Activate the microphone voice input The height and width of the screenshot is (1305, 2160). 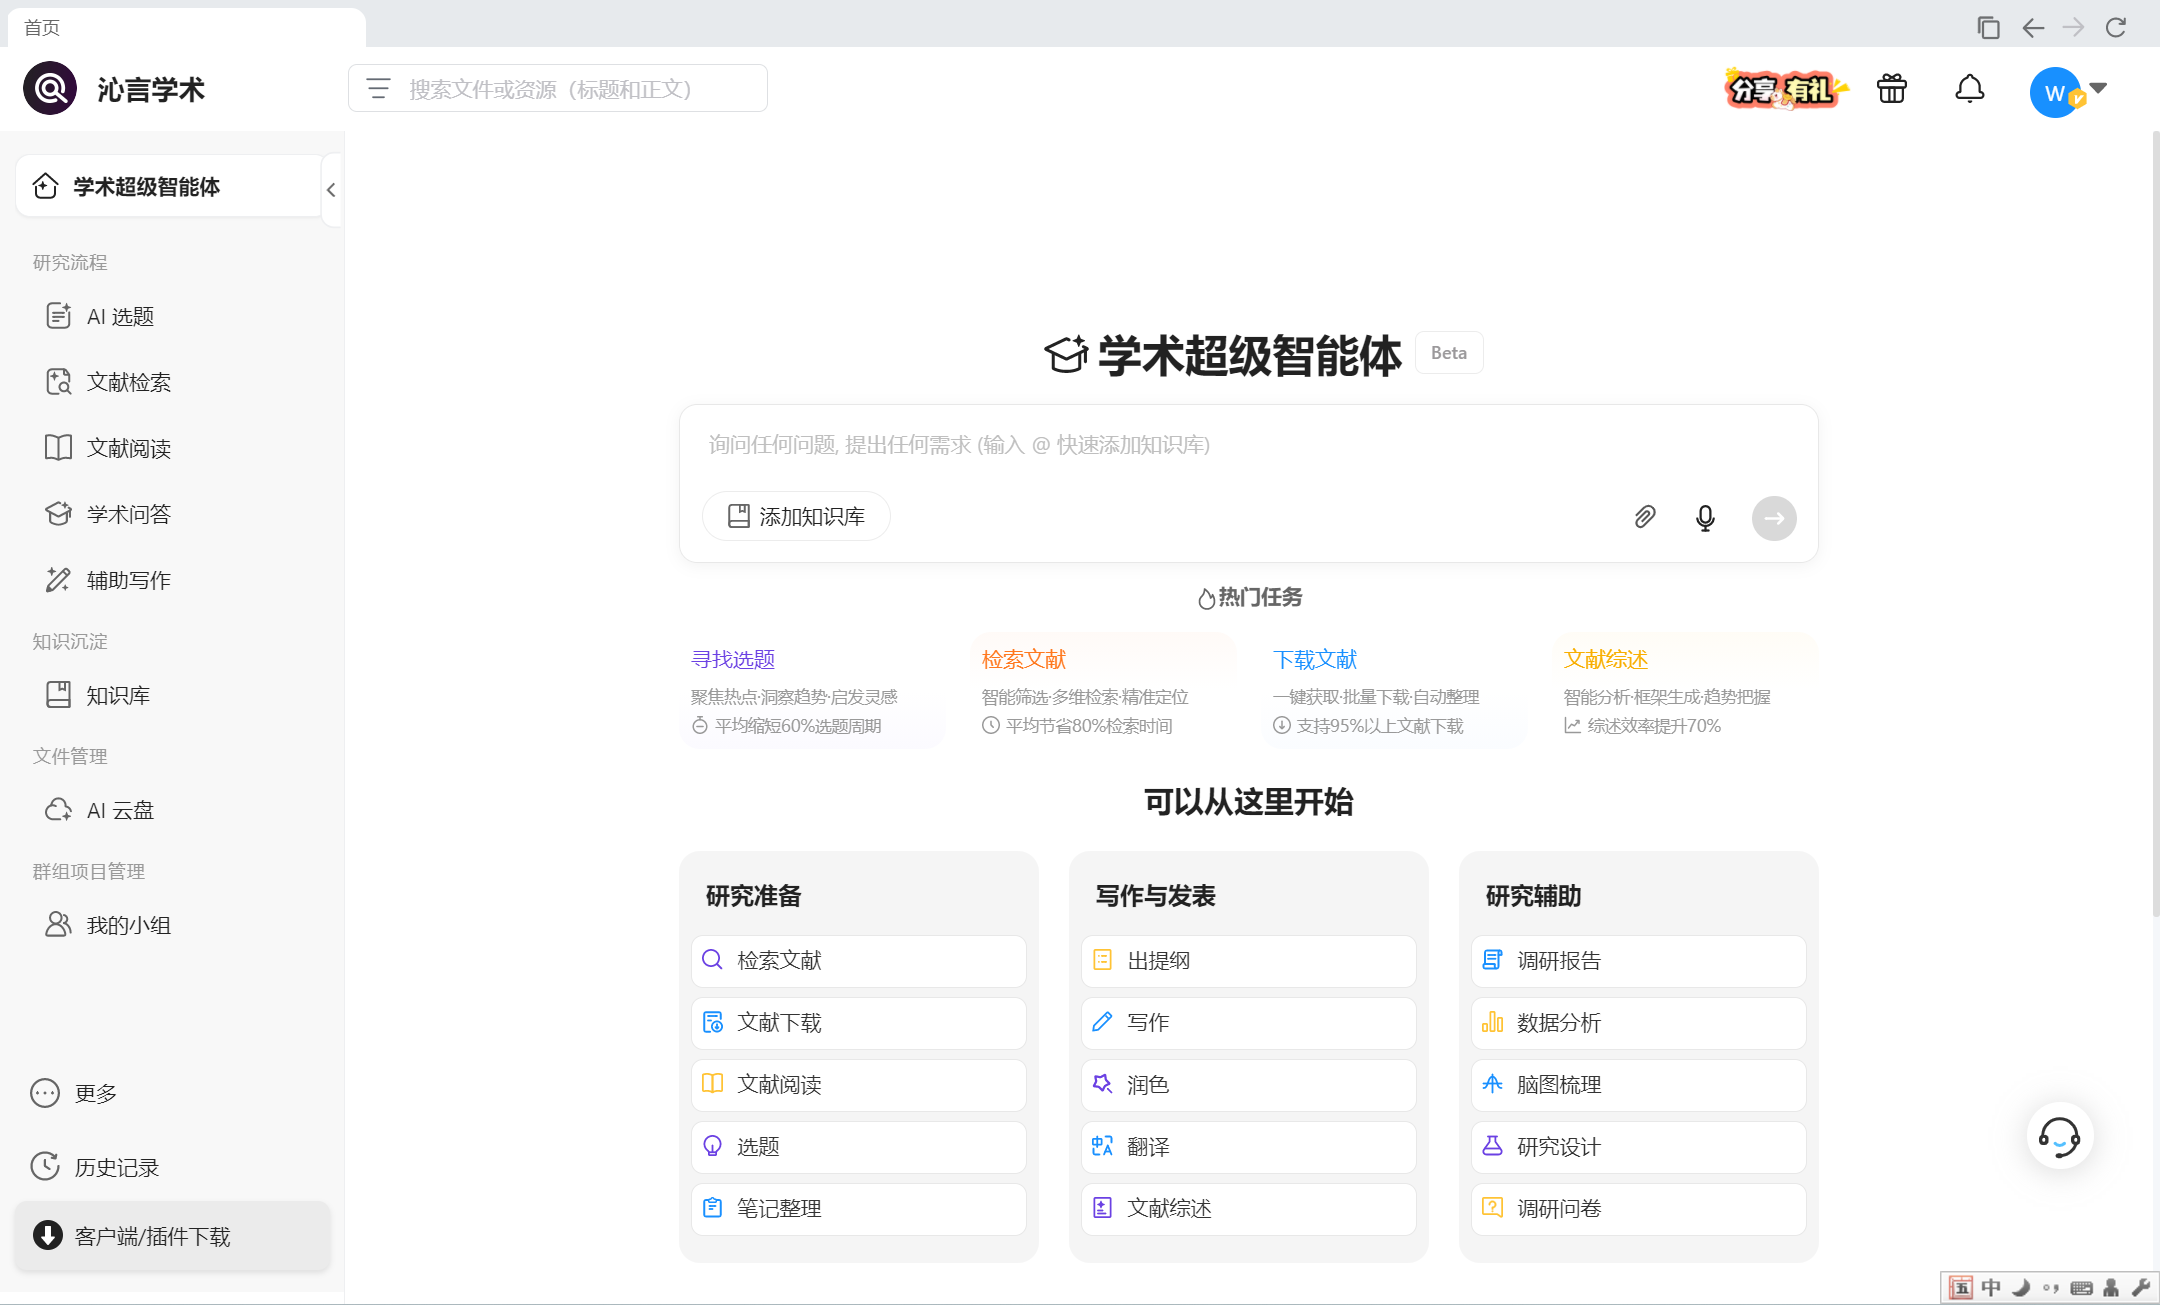click(x=1705, y=517)
